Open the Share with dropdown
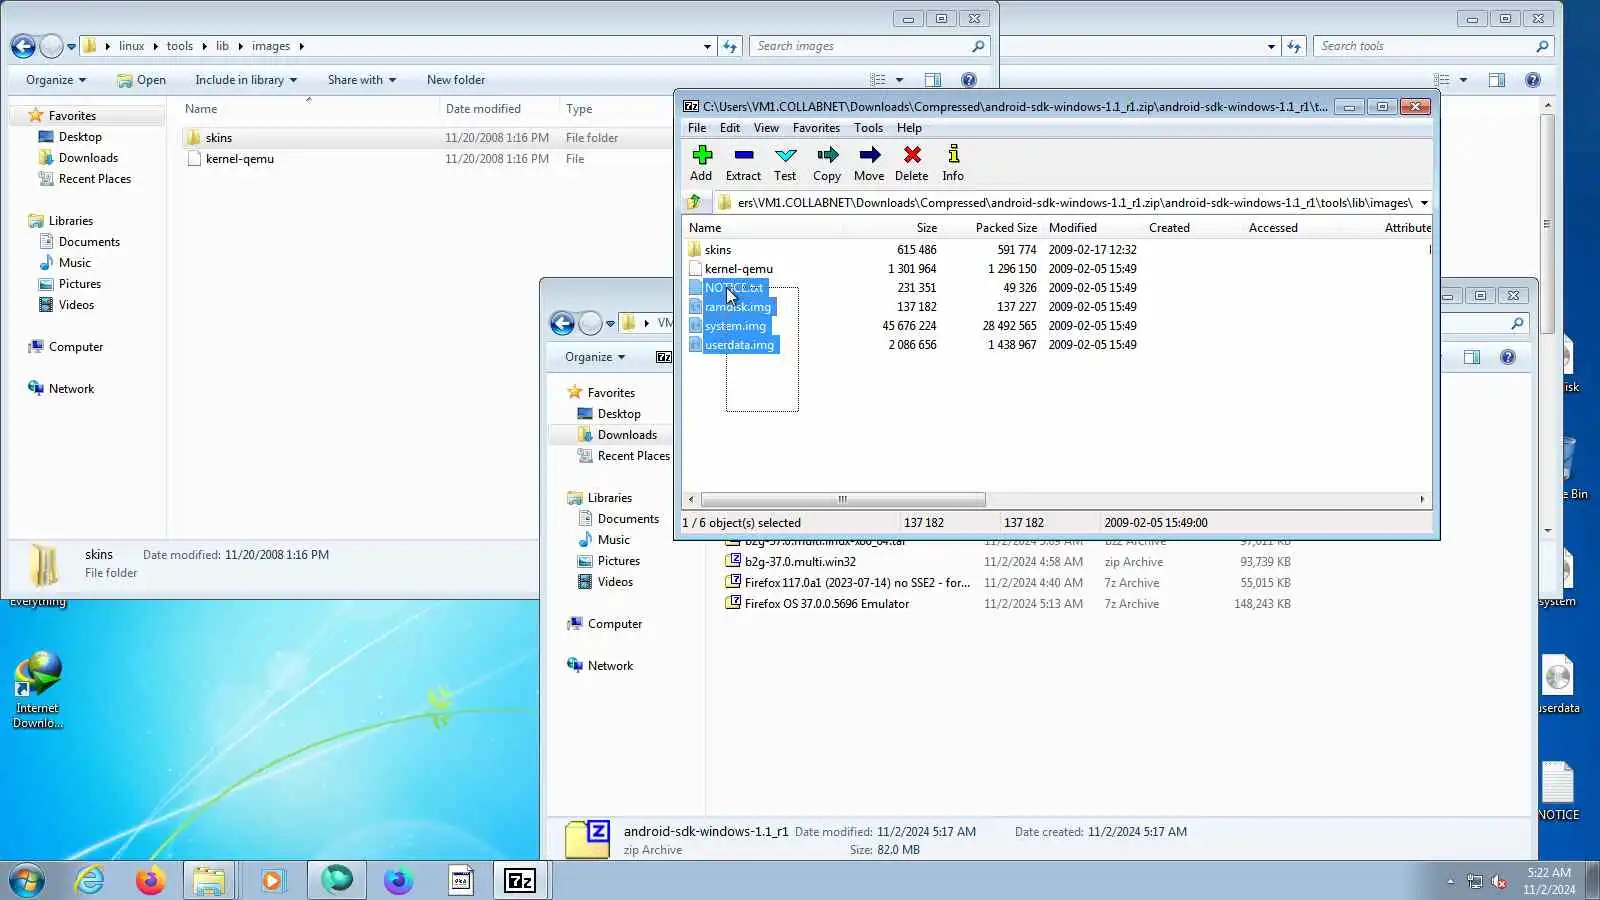Image resolution: width=1600 pixels, height=900 pixels. 362,80
